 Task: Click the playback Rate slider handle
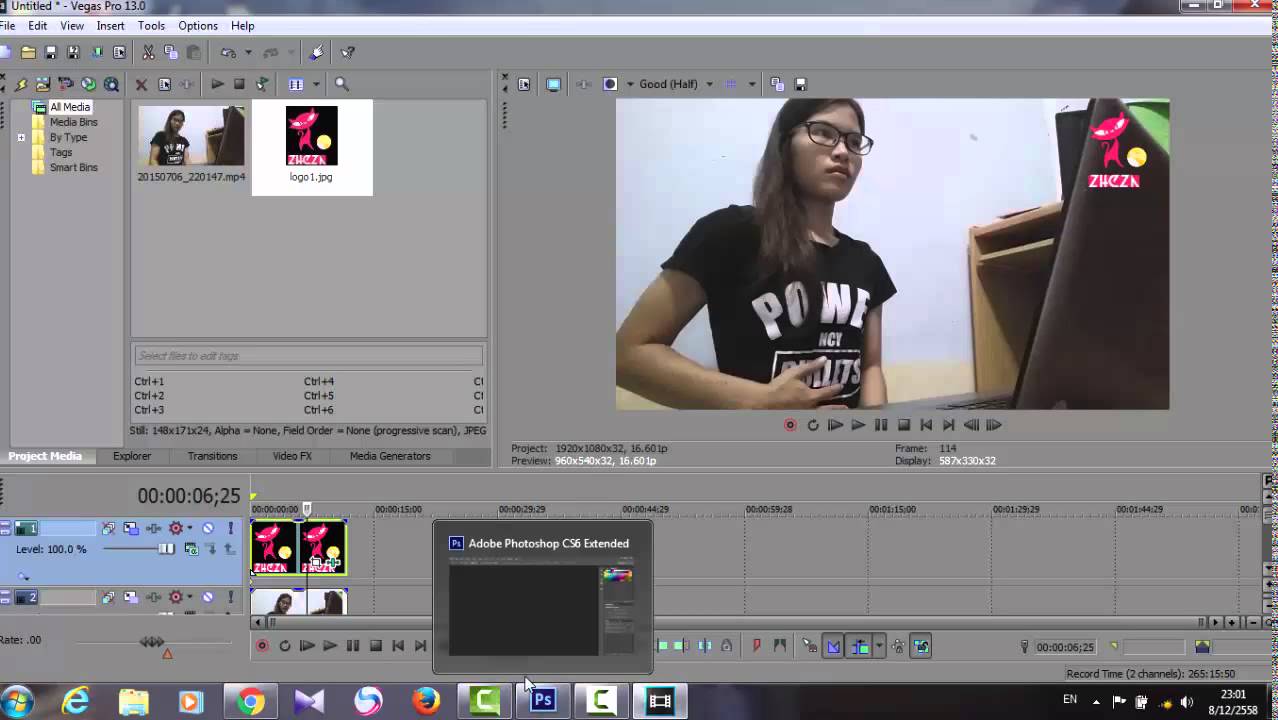151,642
